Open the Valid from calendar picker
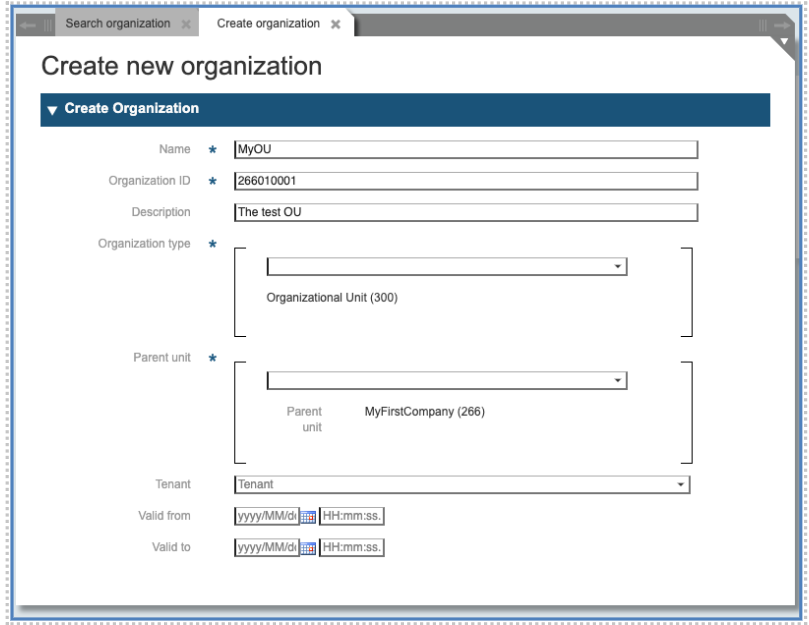Viewport: 809px width, 625px height. coord(308,517)
